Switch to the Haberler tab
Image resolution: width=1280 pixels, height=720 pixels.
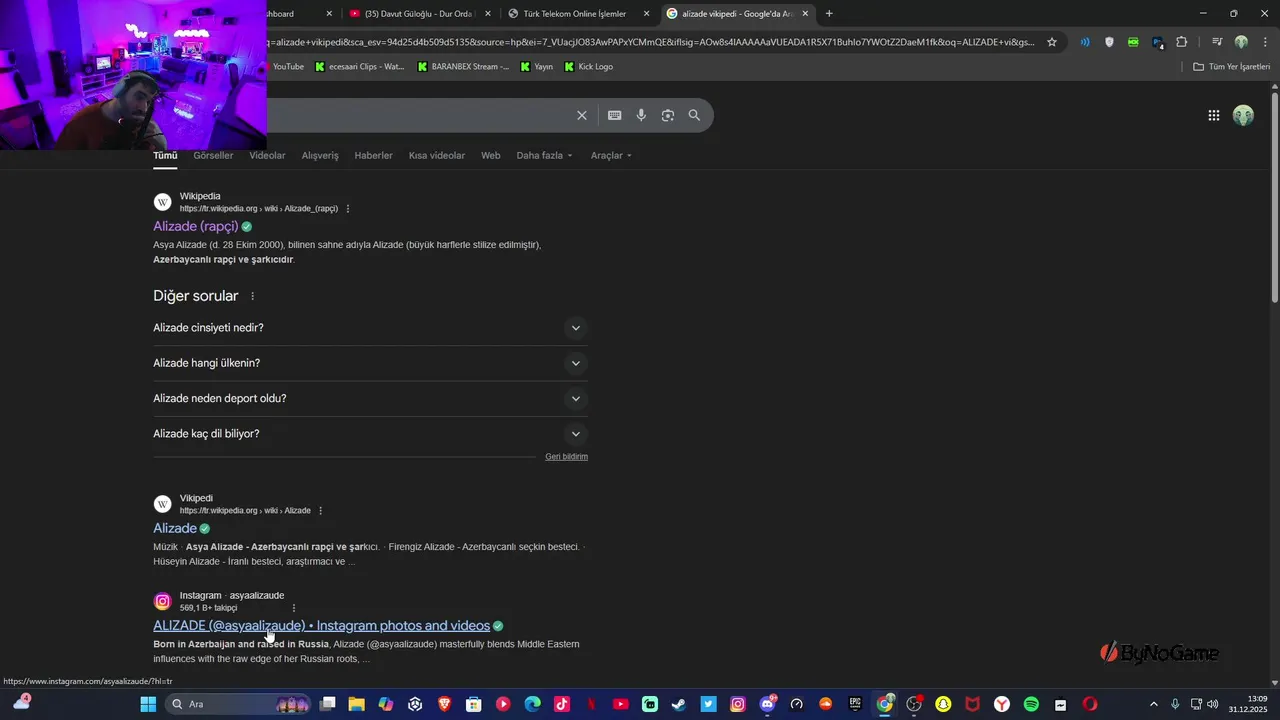(x=373, y=156)
